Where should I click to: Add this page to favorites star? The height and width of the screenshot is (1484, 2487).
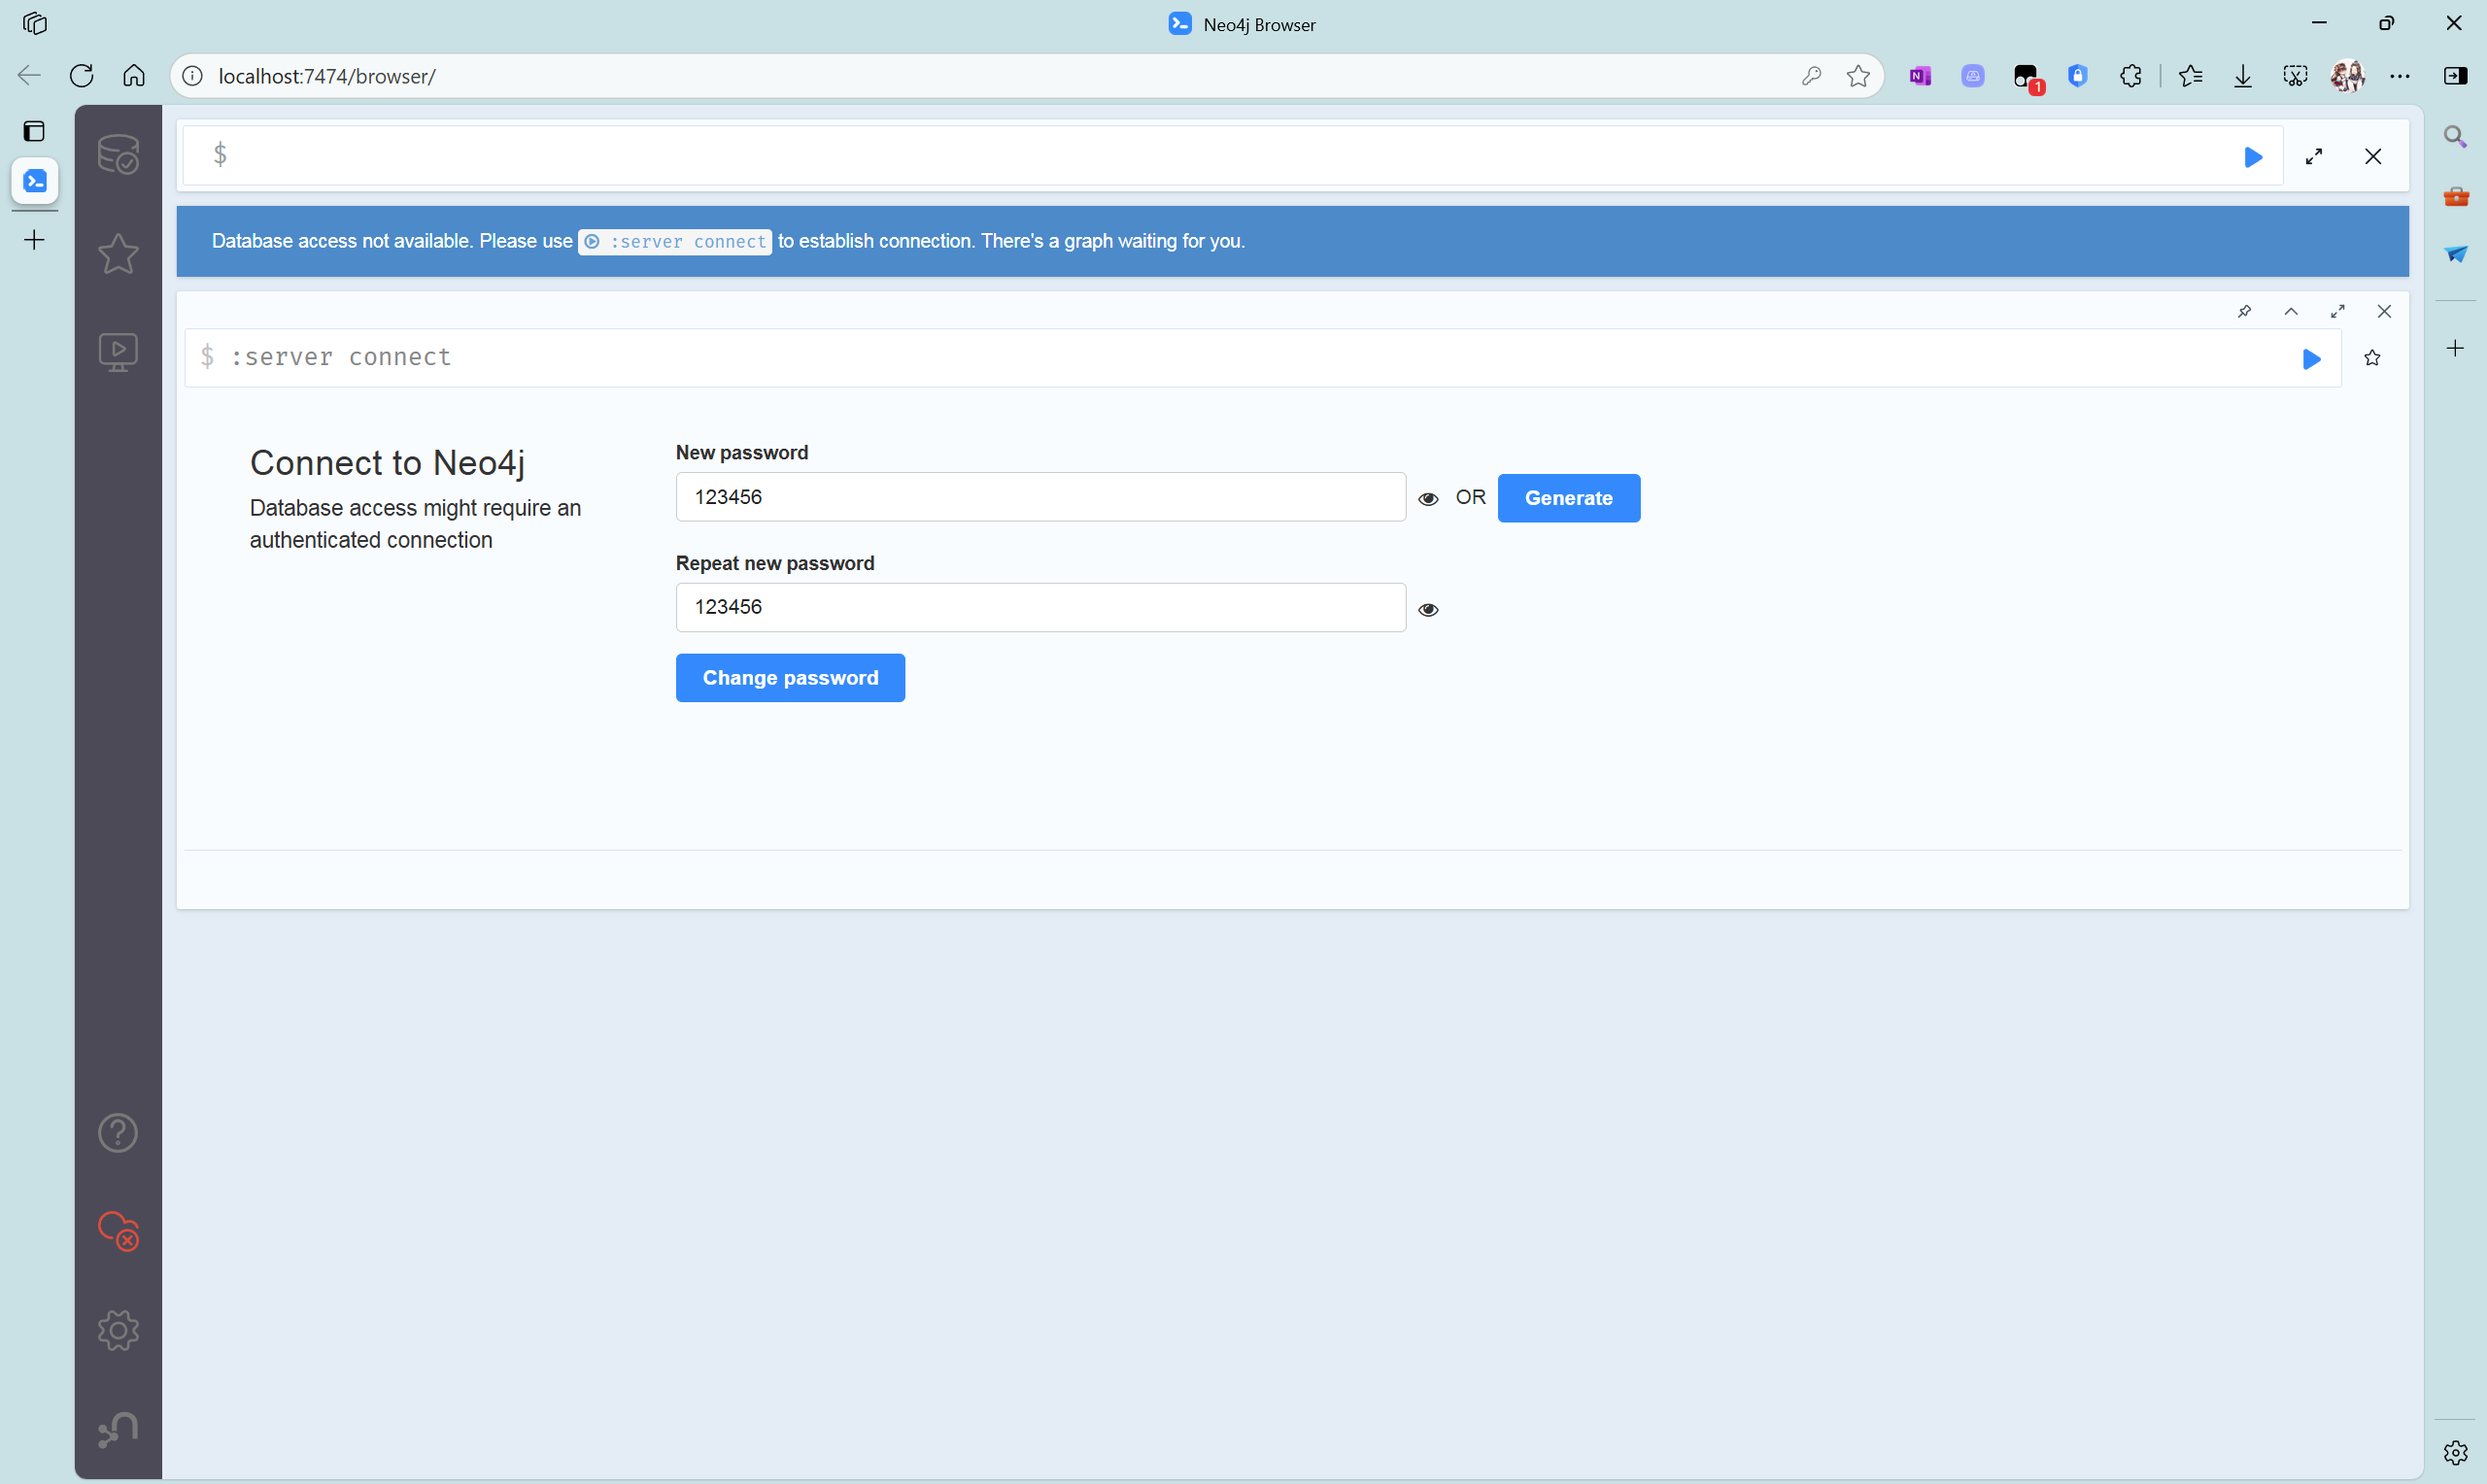pos(1858,76)
